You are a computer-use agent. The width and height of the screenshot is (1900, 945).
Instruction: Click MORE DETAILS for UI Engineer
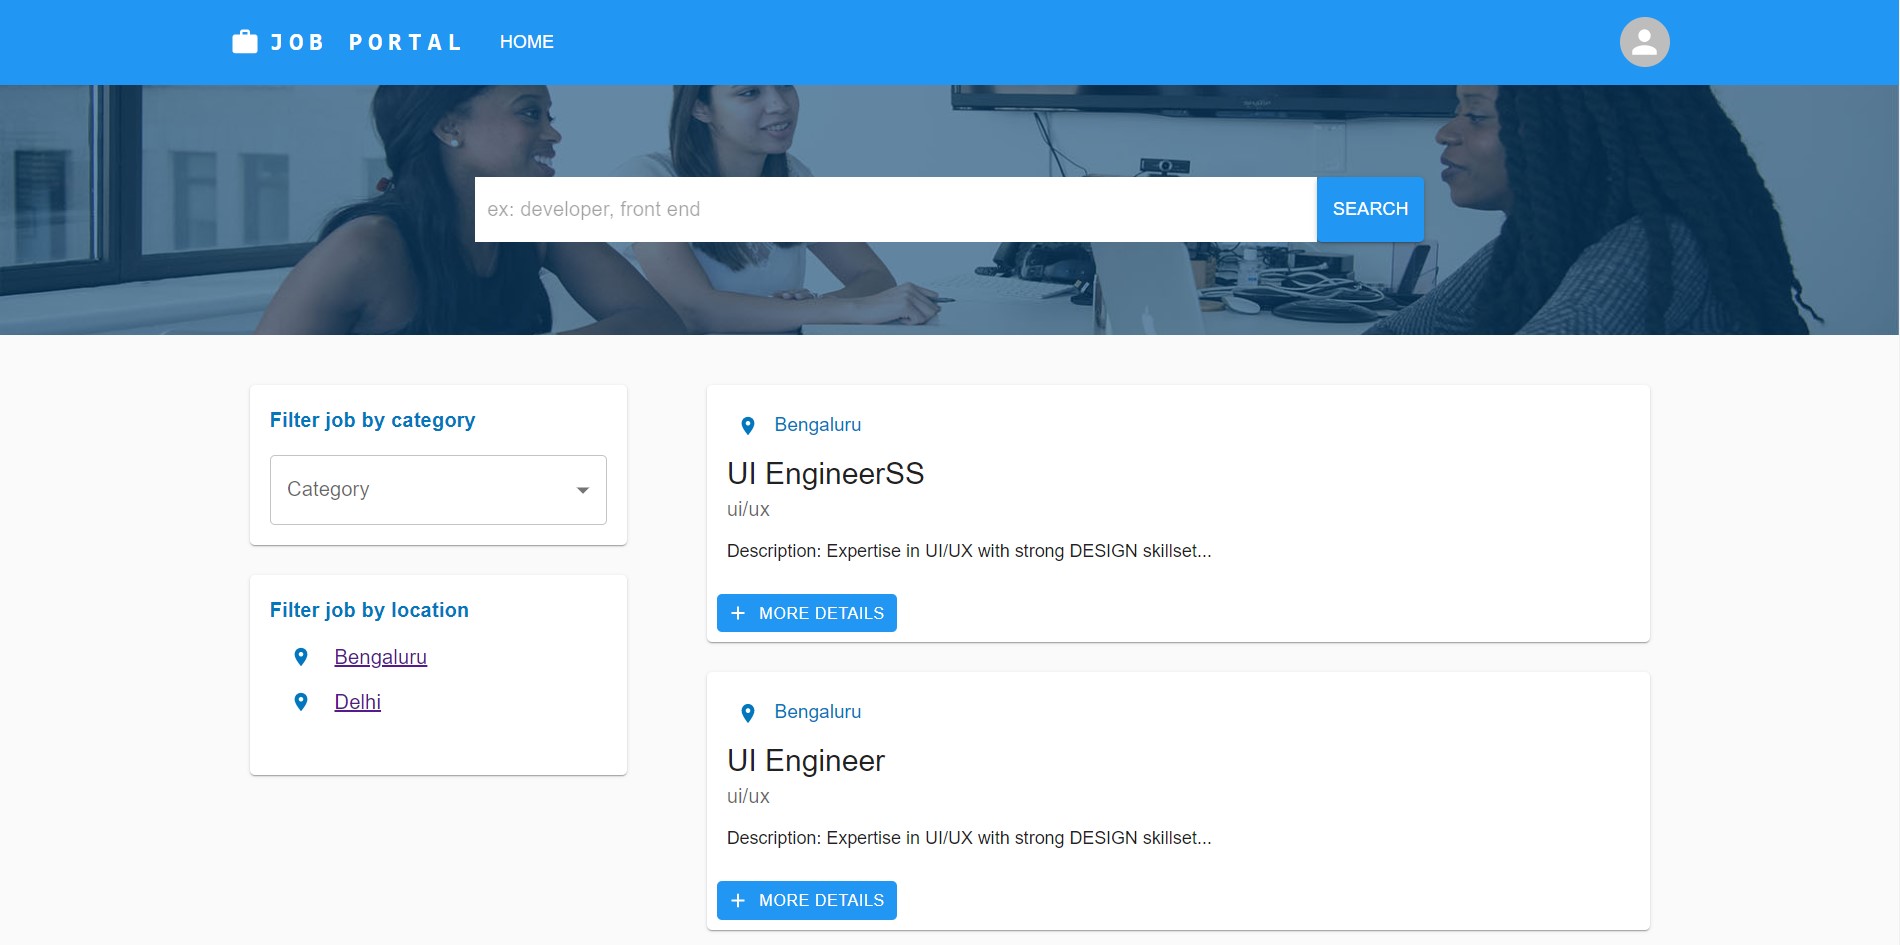coord(806,900)
